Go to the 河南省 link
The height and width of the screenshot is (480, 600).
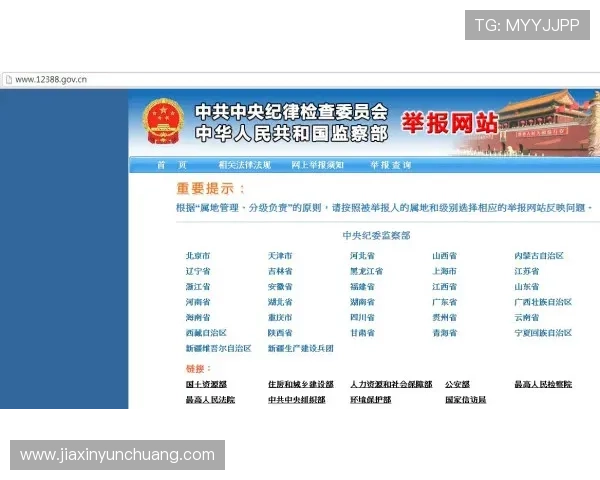pyautogui.click(x=198, y=302)
